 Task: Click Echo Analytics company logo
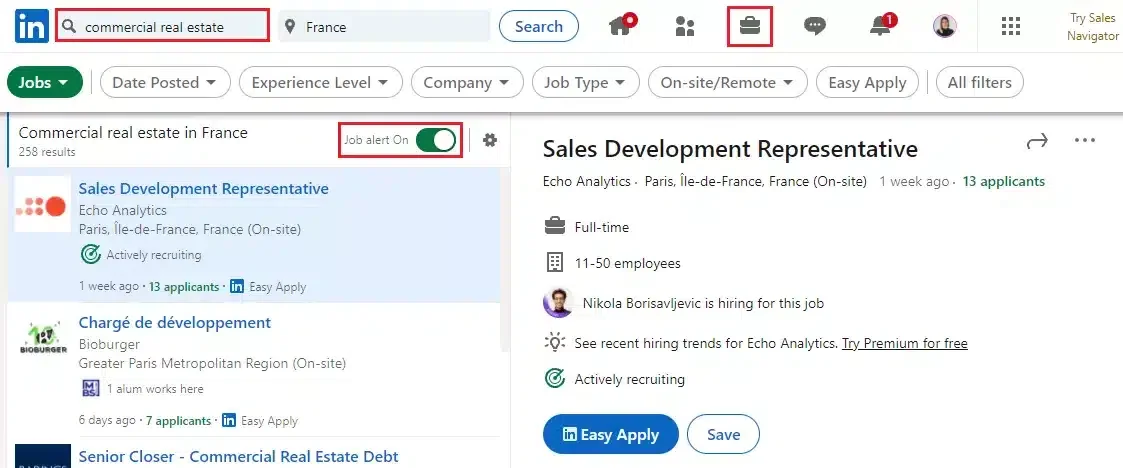point(42,204)
